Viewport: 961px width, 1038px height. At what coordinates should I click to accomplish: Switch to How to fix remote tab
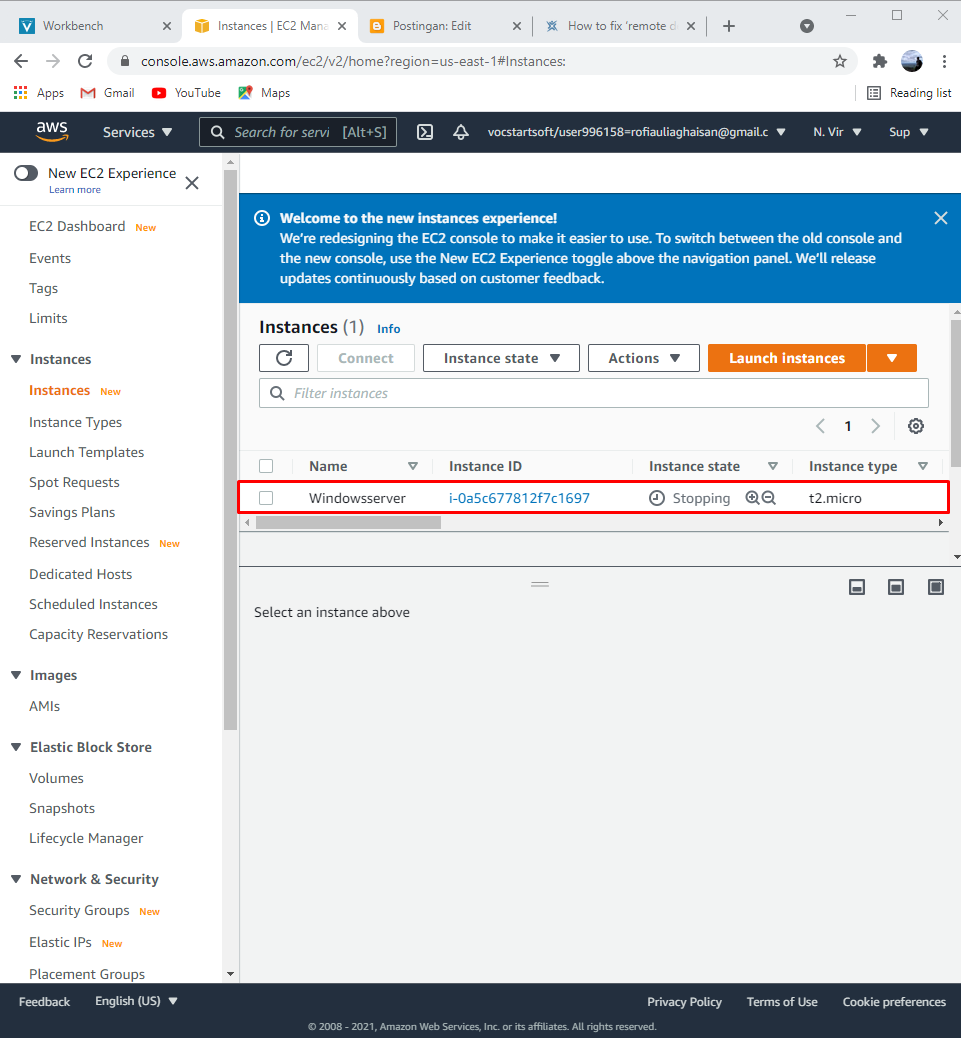[x=620, y=26]
